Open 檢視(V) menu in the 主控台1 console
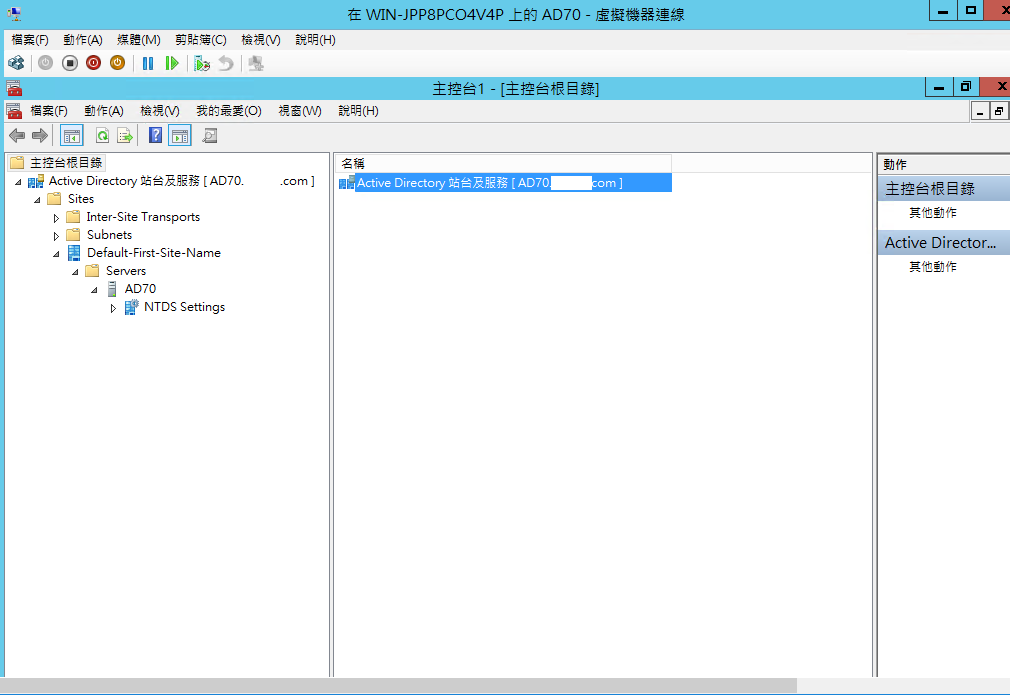Viewport: 1010px width, 695px height. pos(160,111)
